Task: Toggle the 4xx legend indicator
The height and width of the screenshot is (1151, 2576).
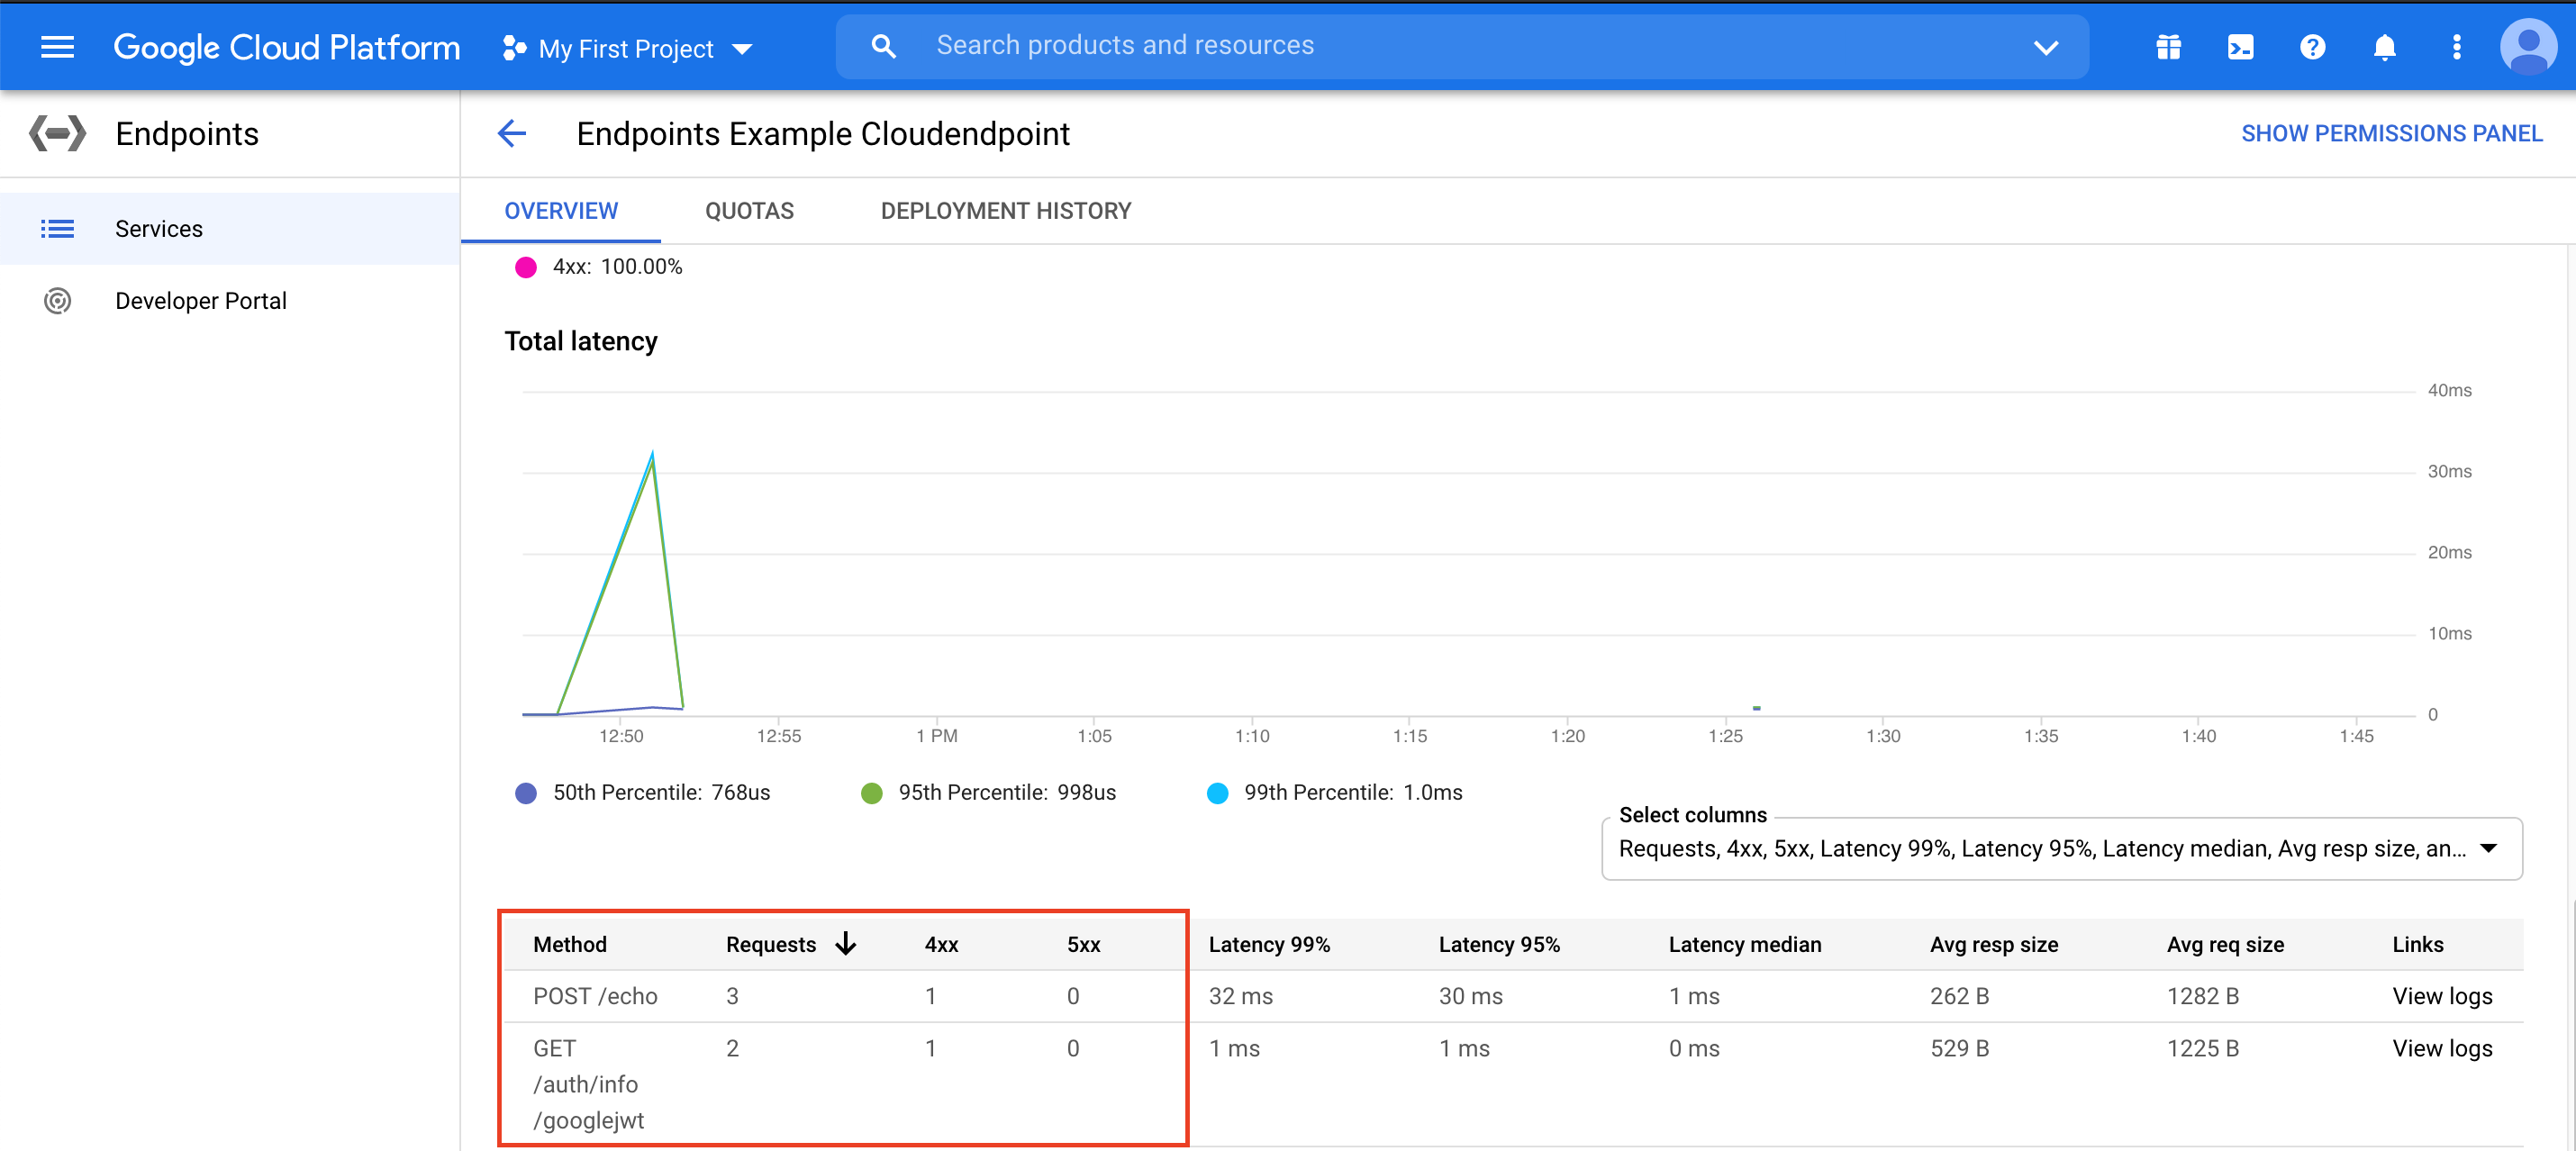Action: pos(527,266)
